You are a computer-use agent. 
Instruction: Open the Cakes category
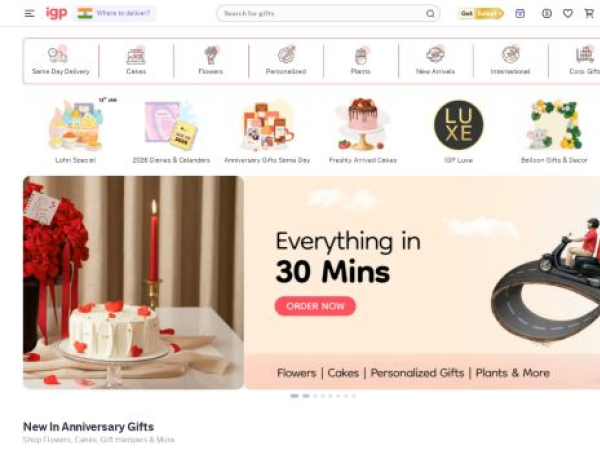(x=136, y=60)
